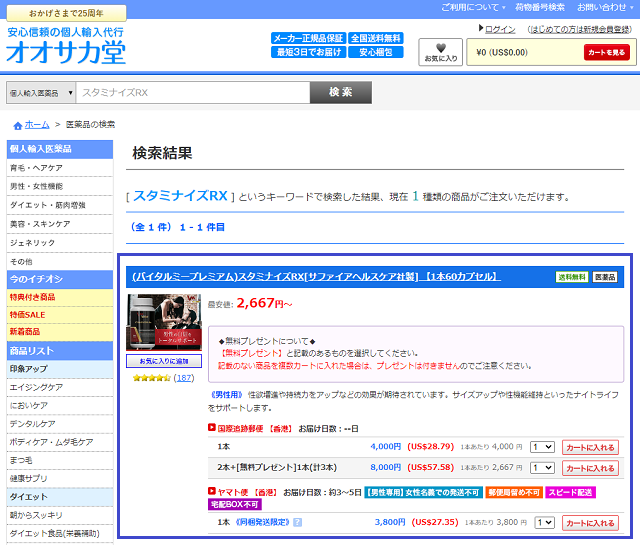Select ジェネリック category

60,243
